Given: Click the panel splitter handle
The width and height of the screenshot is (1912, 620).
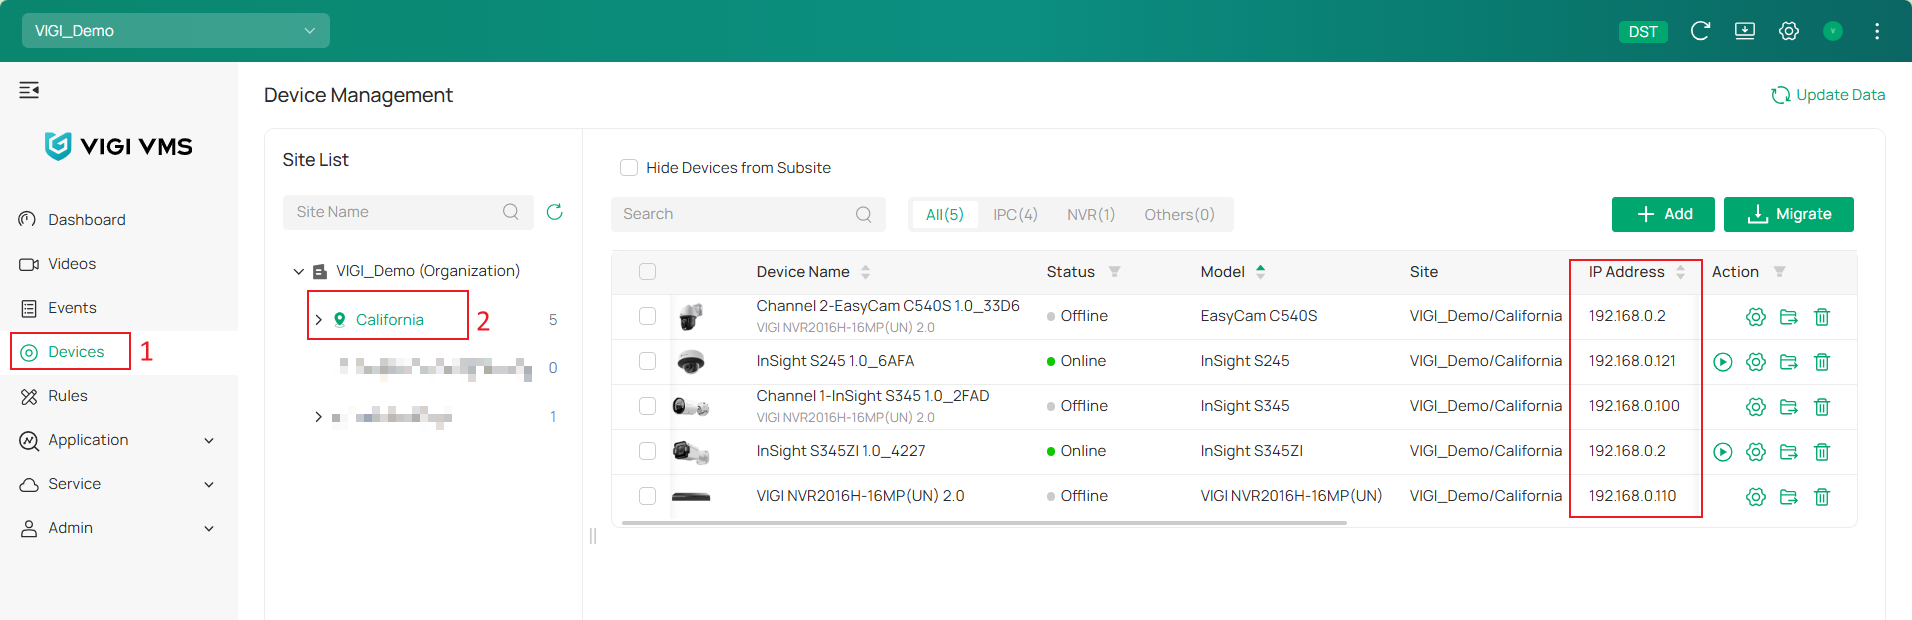Looking at the screenshot, I should coord(593,536).
